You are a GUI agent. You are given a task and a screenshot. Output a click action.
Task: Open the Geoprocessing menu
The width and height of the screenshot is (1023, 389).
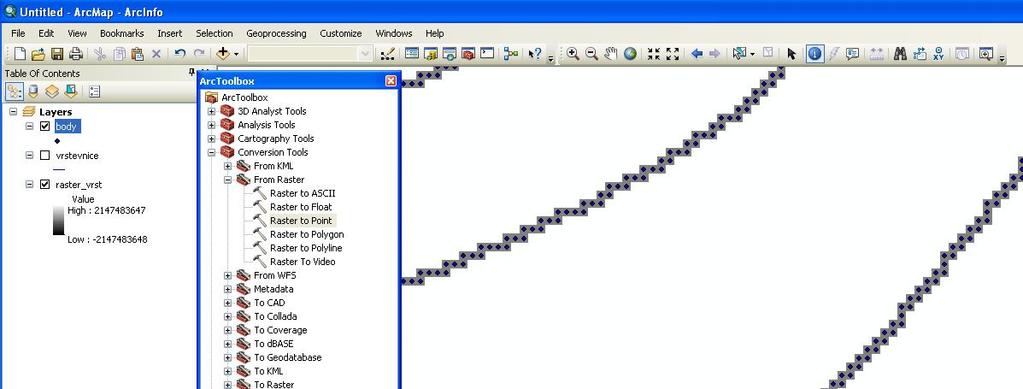(x=276, y=33)
